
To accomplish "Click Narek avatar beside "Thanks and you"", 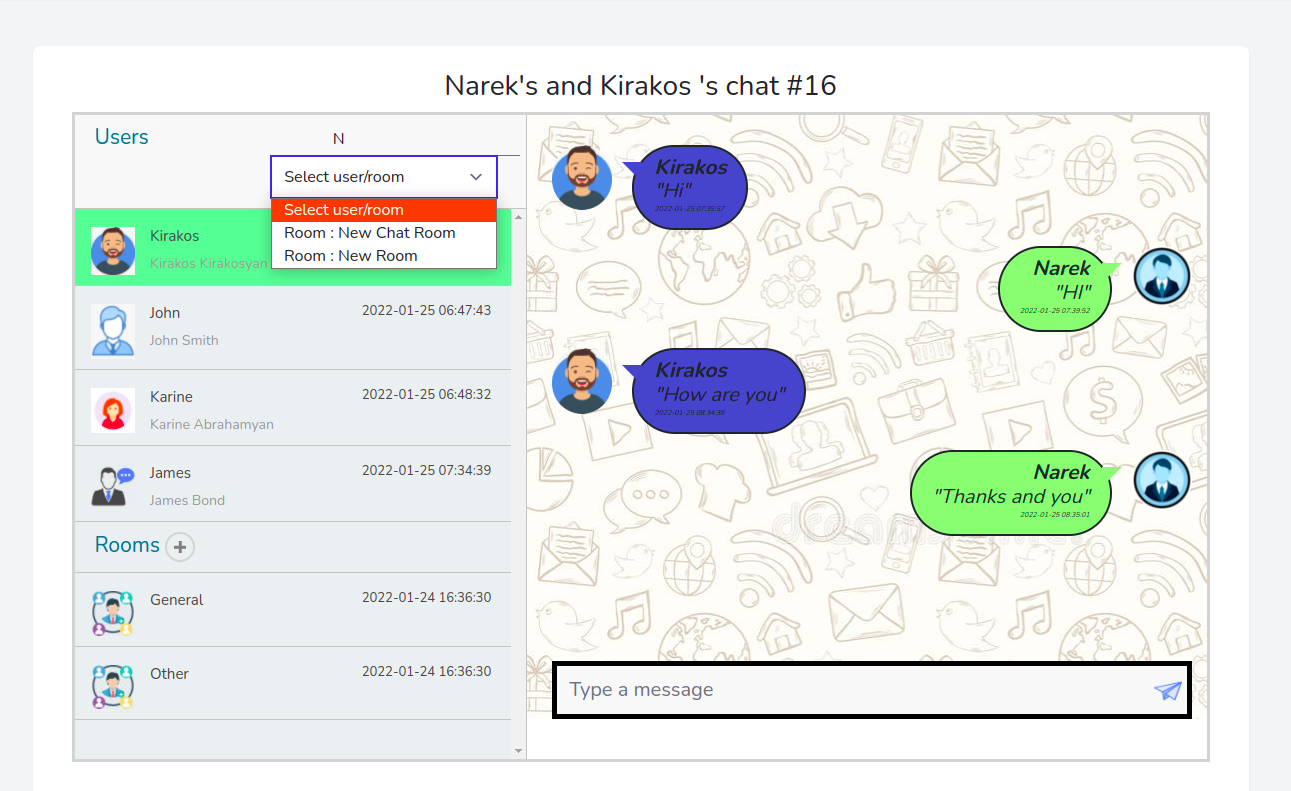I will click(x=1162, y=480).
